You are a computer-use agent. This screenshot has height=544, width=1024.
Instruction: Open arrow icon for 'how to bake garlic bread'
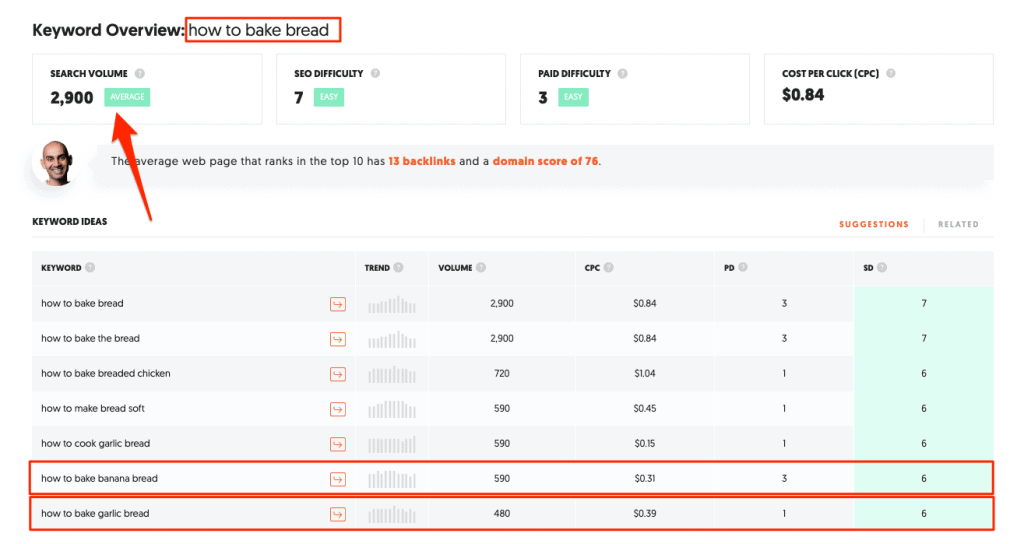coord(338,515)
